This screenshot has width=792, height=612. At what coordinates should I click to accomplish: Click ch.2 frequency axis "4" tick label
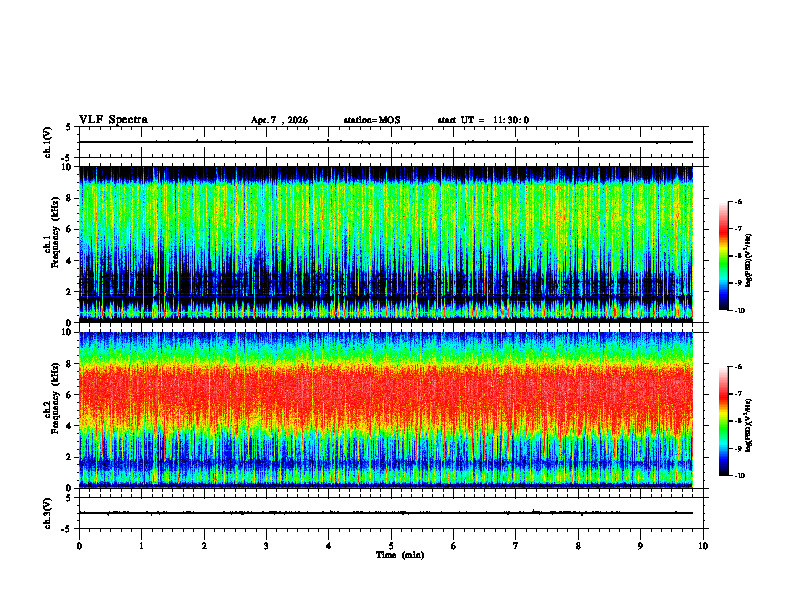tap(69, 426)
